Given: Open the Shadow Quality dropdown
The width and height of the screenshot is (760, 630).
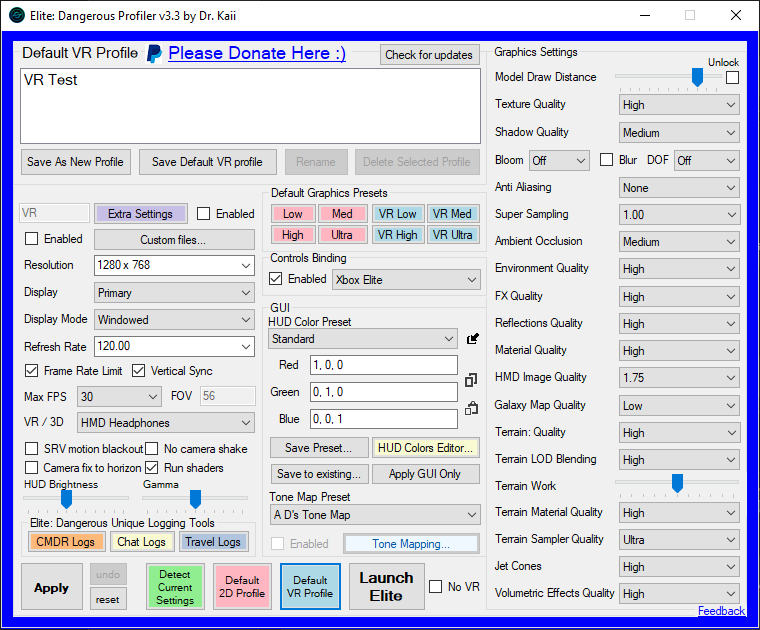Looking at the screenshot, I should point(679,133).
